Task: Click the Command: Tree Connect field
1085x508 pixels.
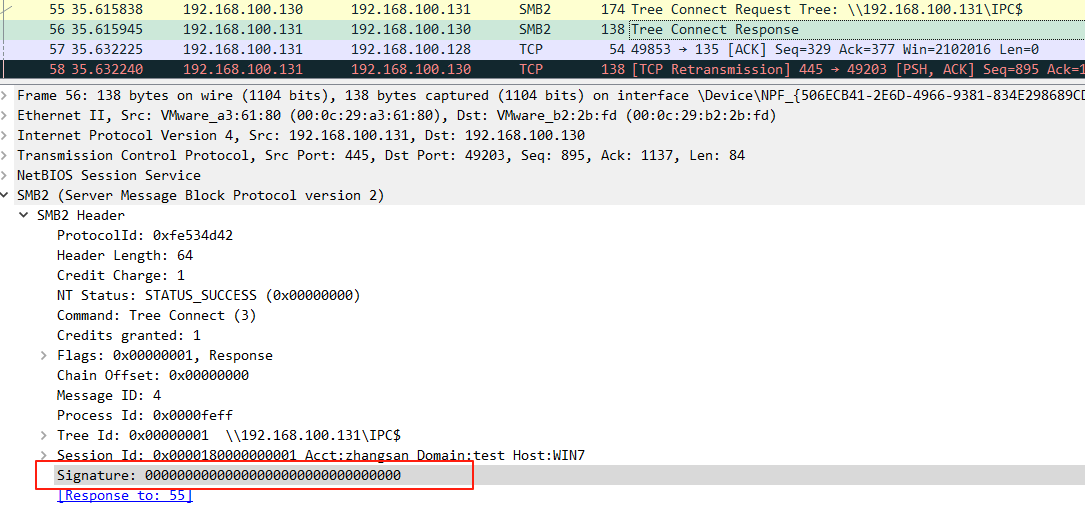Action: 156,315
